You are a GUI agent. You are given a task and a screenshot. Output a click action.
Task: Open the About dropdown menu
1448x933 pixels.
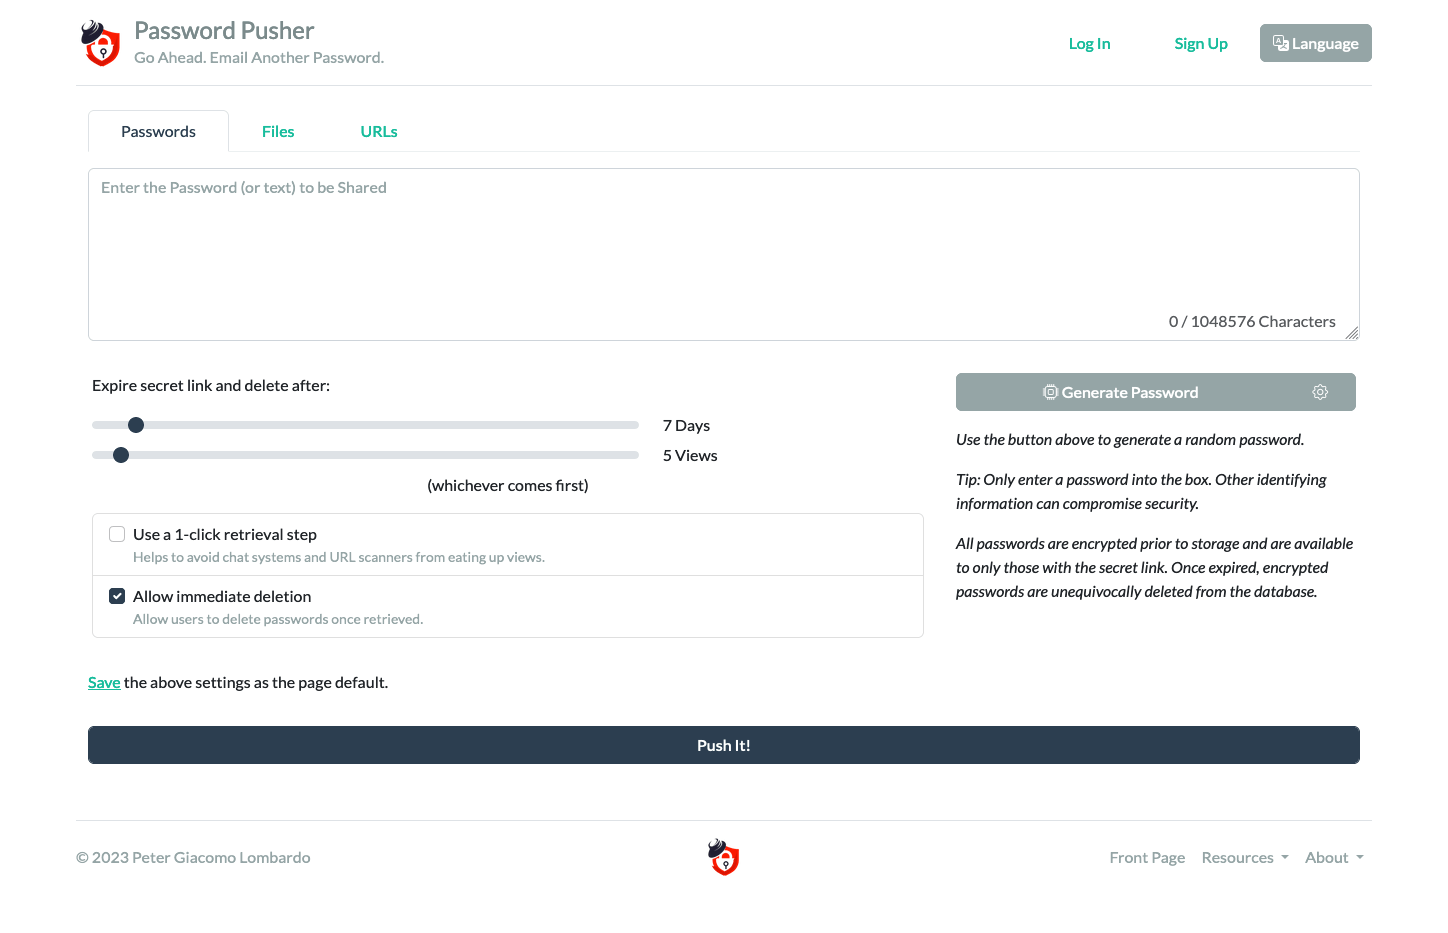pos(1333,857)
